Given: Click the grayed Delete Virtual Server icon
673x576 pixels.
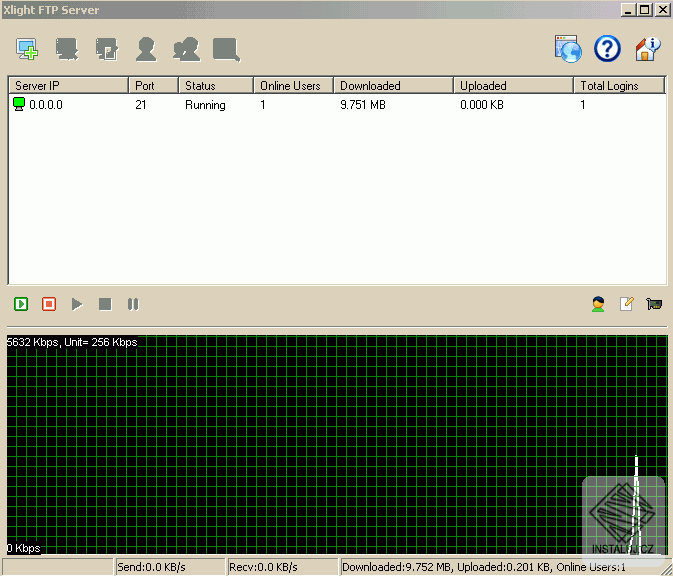Looking at the screenshot, I should (67, 49).
